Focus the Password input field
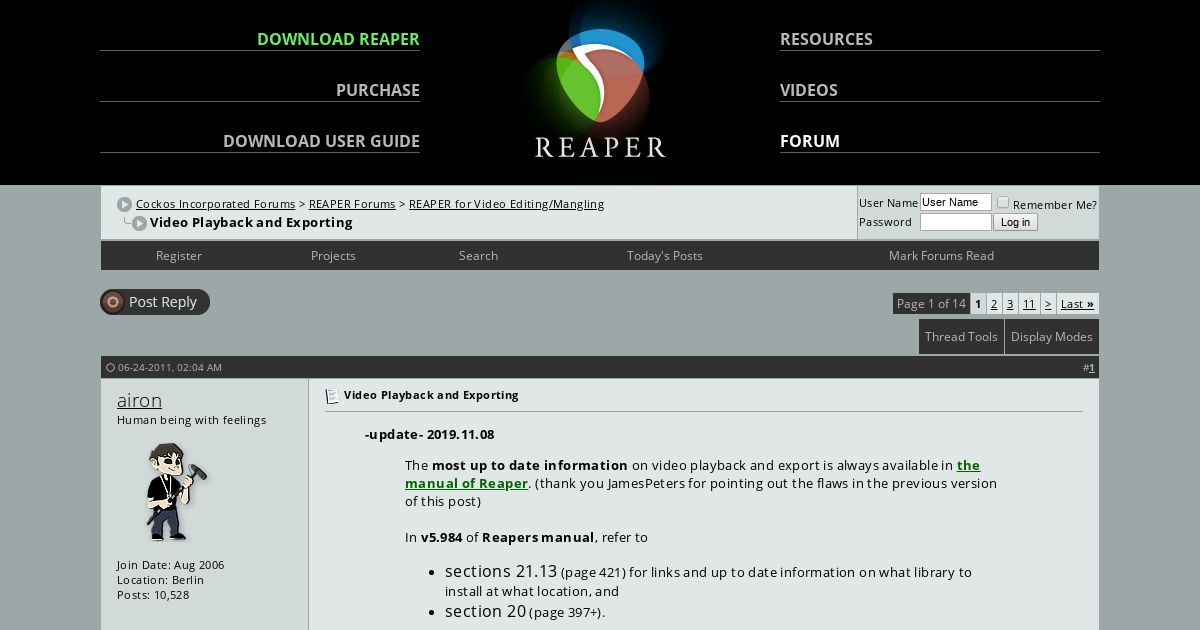 [x=956, y=222]
